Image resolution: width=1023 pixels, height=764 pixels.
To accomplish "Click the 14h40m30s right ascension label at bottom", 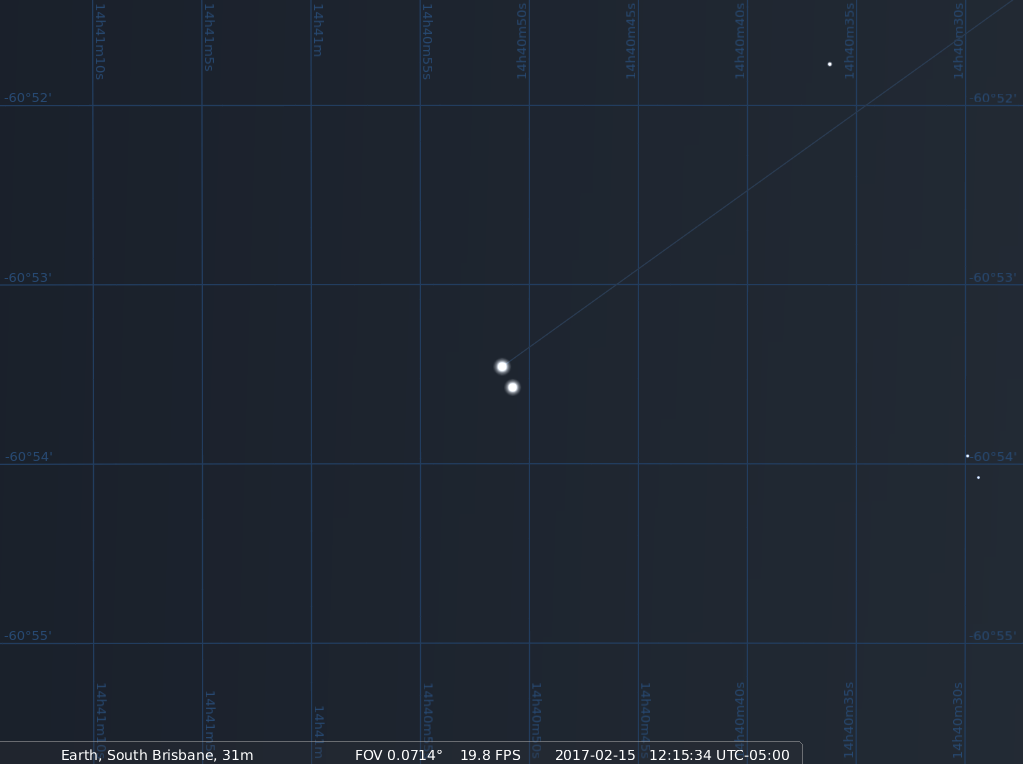I will (x=958, y=720).
